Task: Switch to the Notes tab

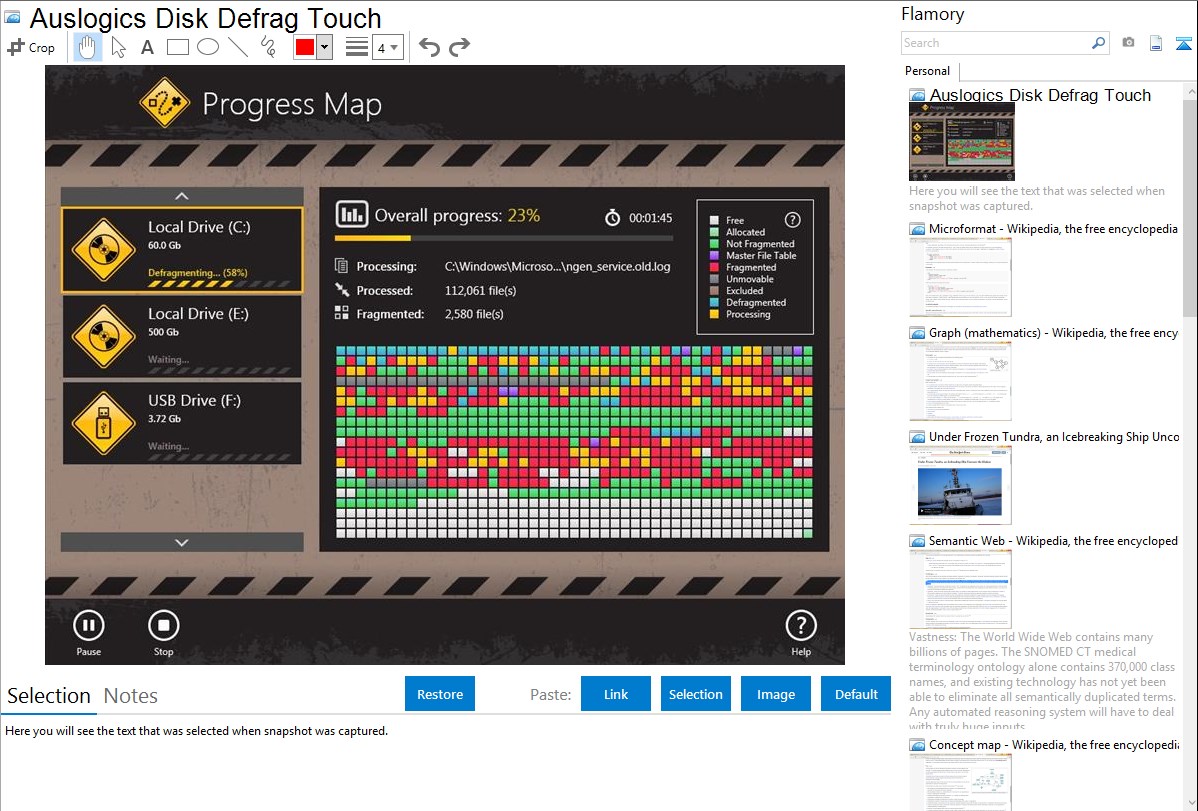Action: coord(131,696)
